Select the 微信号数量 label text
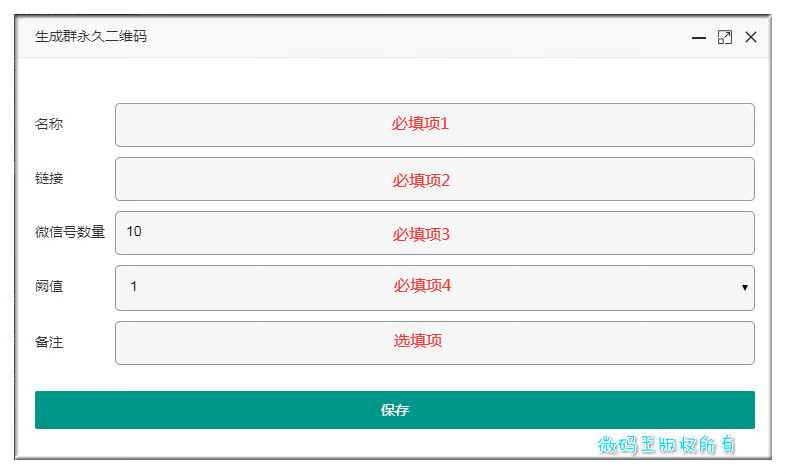This screenshot has height=474, width=786. tap(70, 232)
